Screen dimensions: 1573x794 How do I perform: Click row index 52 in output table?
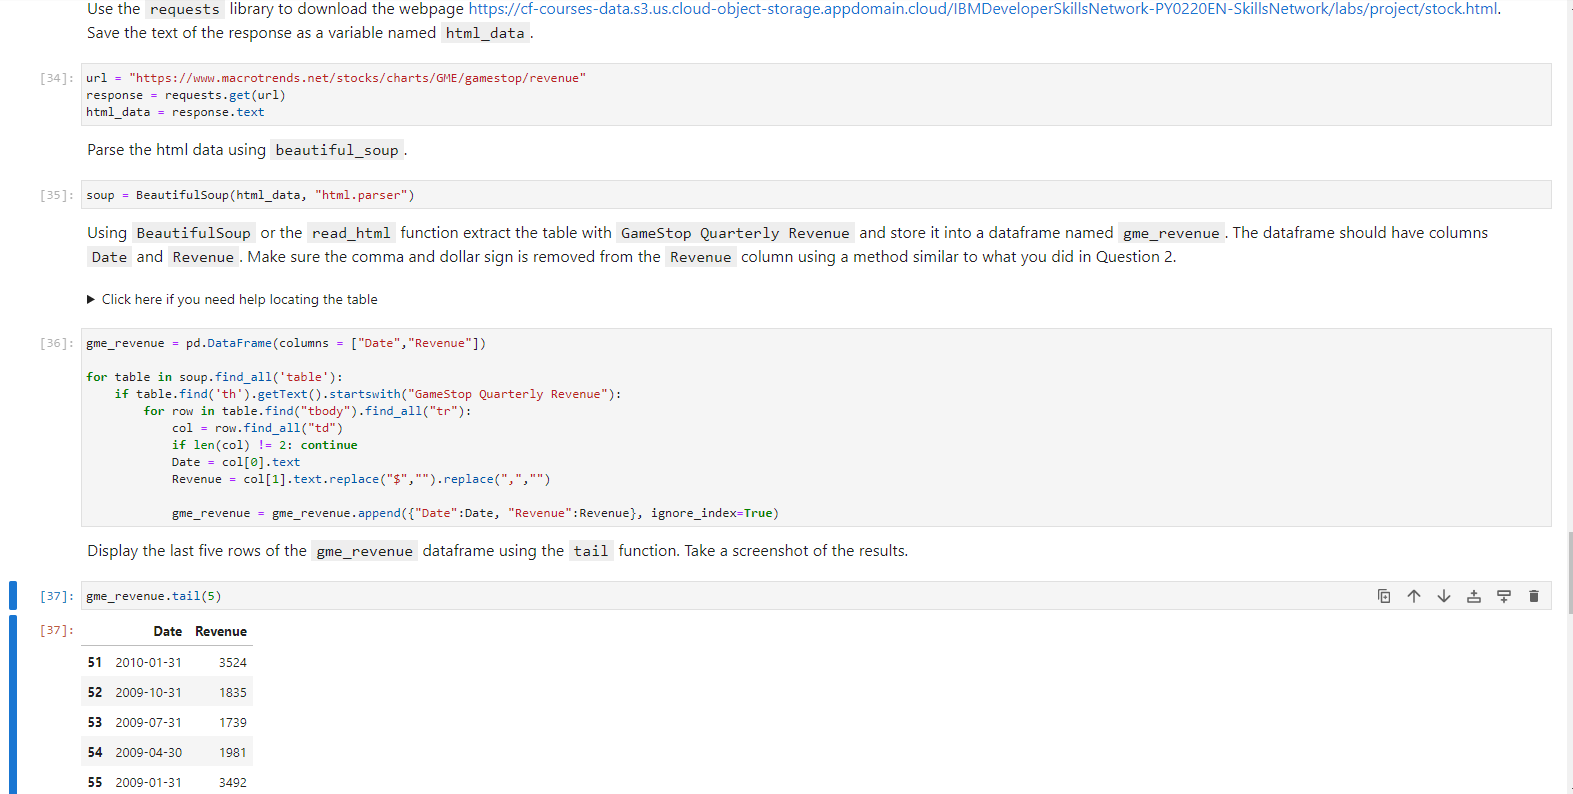click(95, 692)
